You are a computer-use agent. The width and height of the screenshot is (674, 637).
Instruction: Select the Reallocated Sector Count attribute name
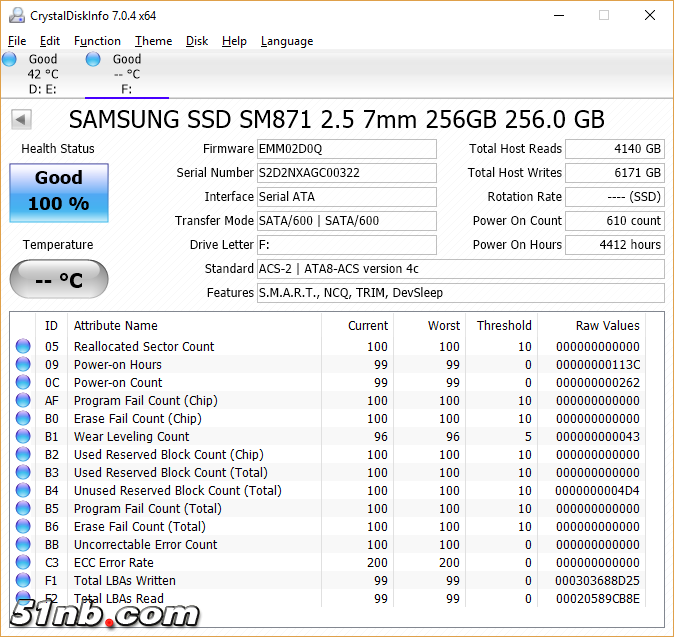[144, 346]
